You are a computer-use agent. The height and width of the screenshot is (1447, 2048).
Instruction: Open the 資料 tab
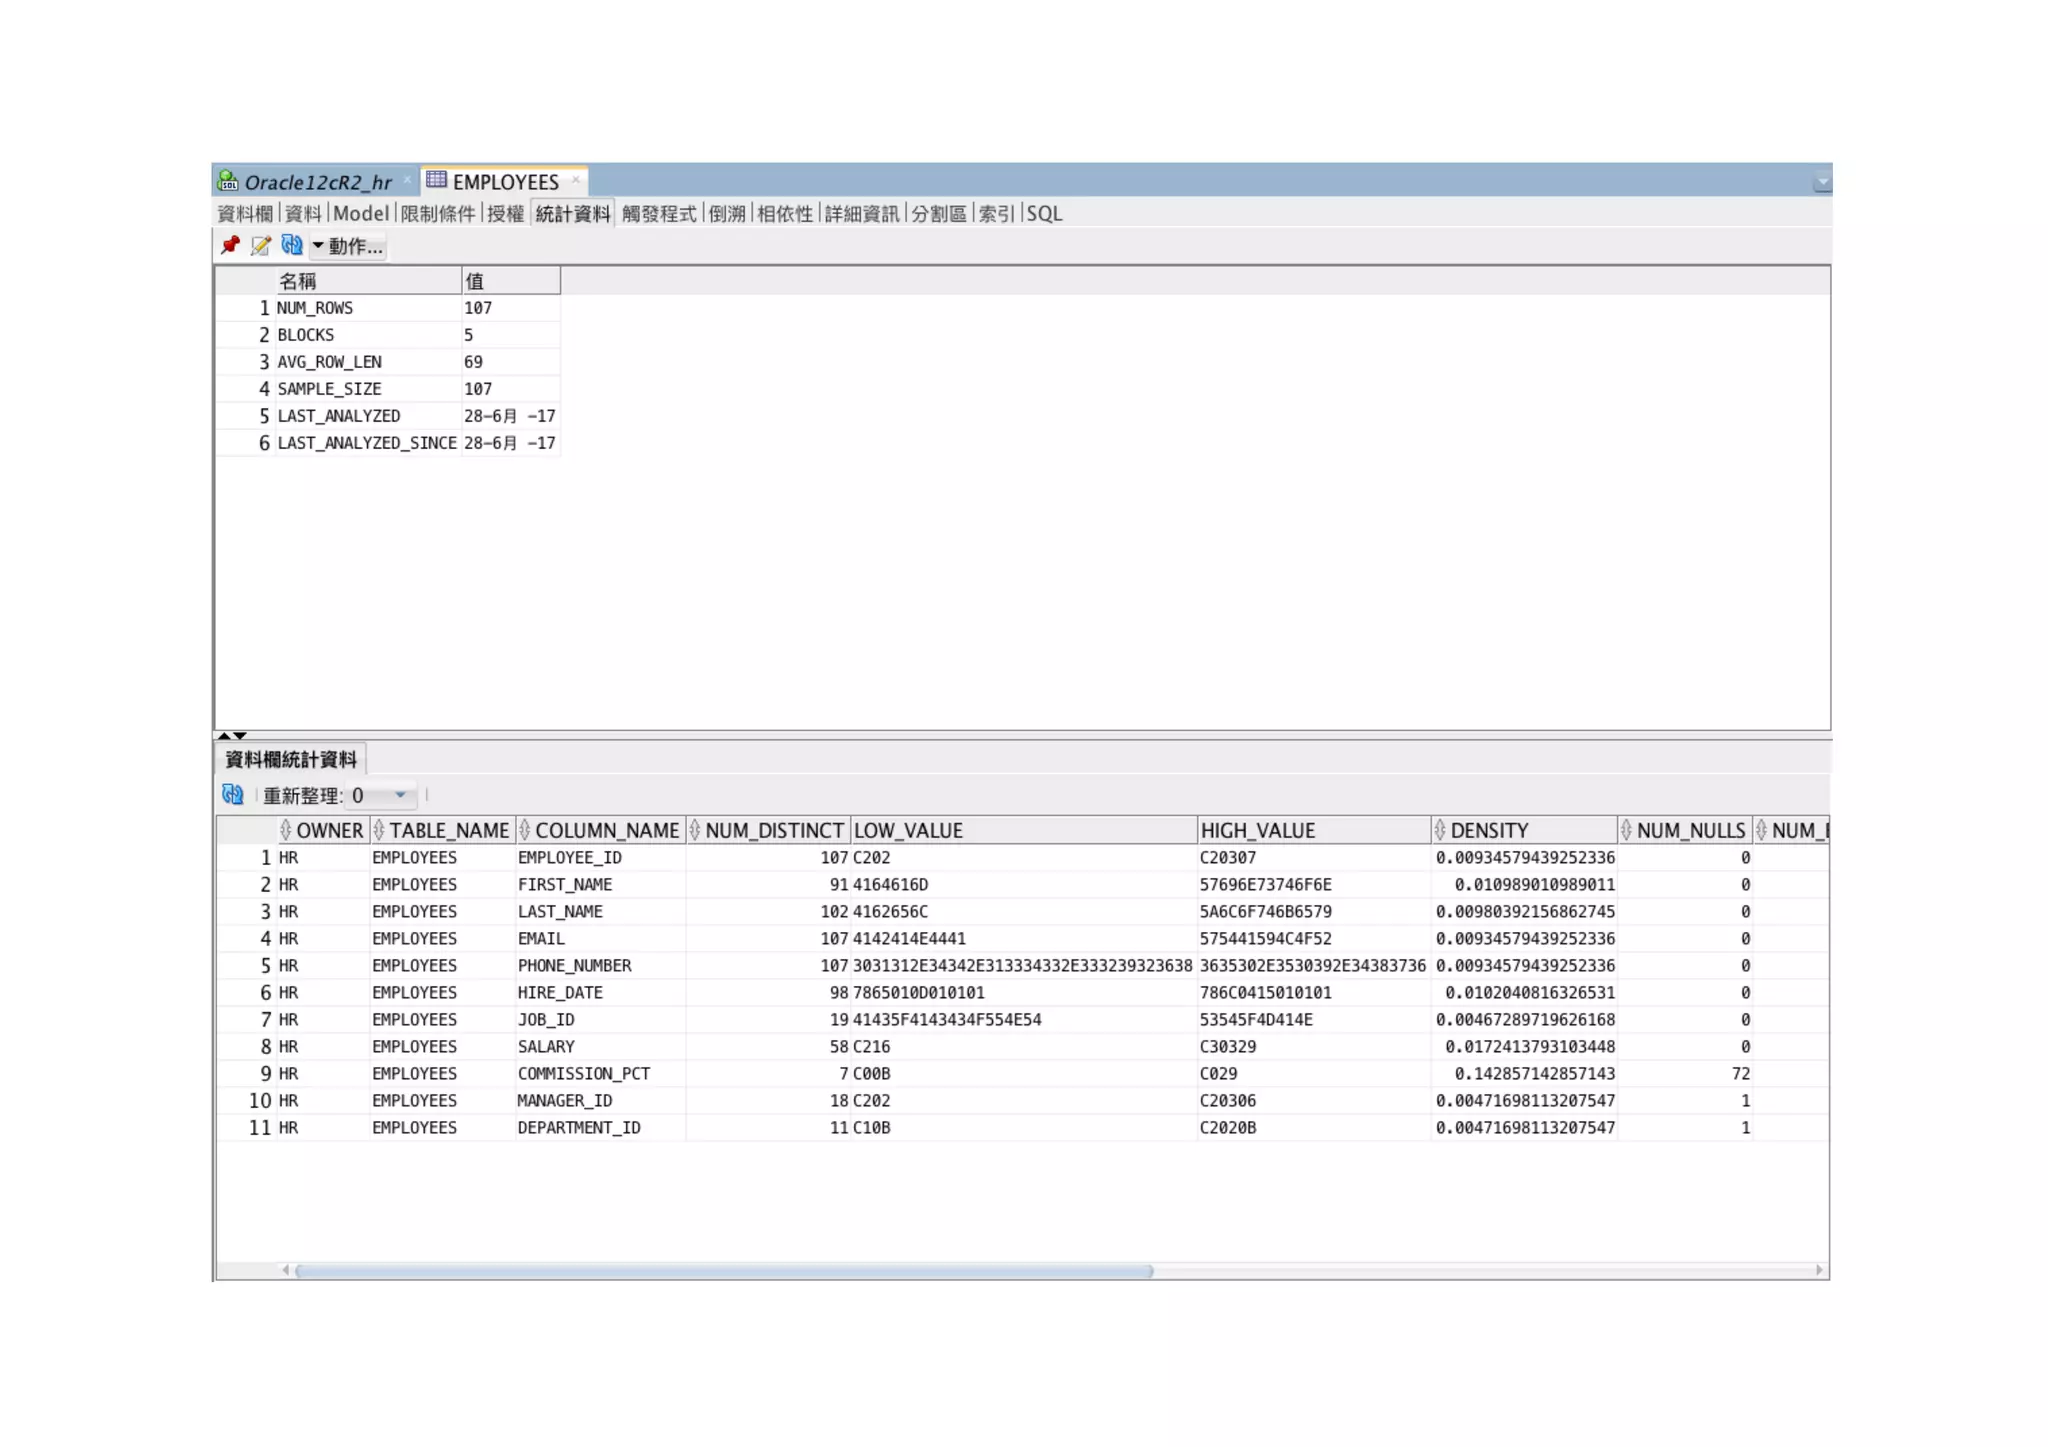[303, 213]
